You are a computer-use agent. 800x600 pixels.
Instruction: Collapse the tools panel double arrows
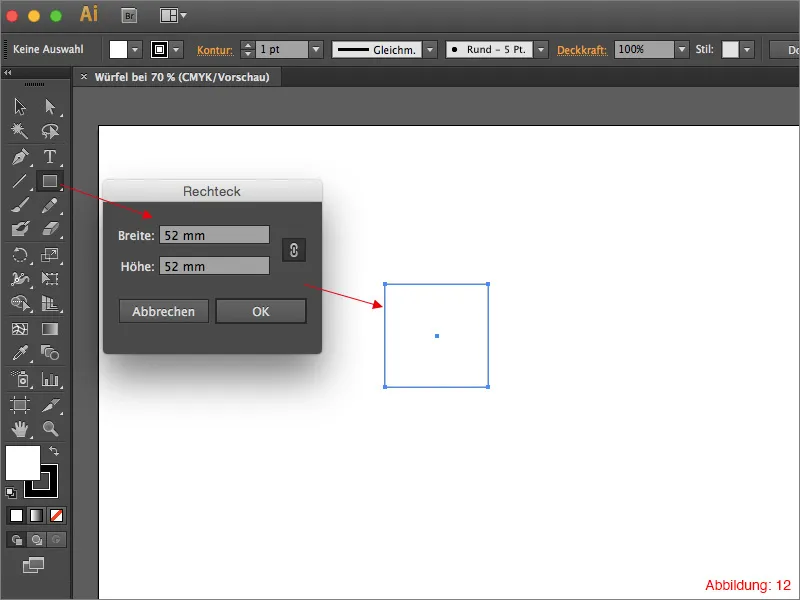click(x=8, y=73)
